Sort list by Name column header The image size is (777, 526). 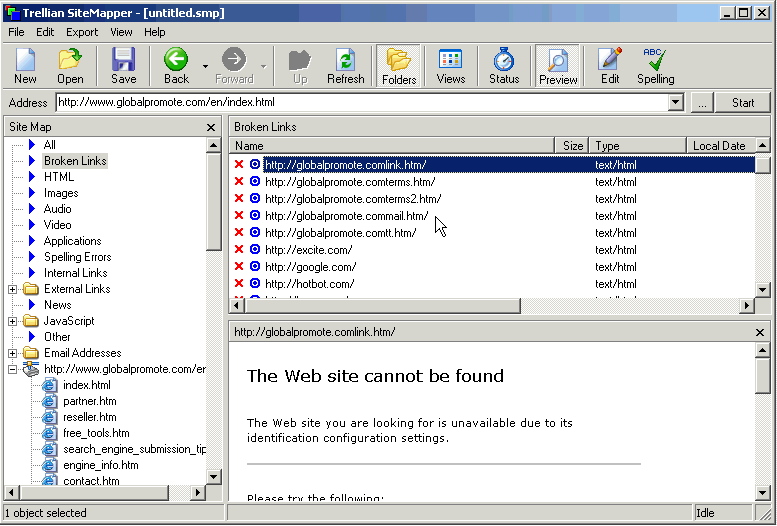[x=391, y=146]
